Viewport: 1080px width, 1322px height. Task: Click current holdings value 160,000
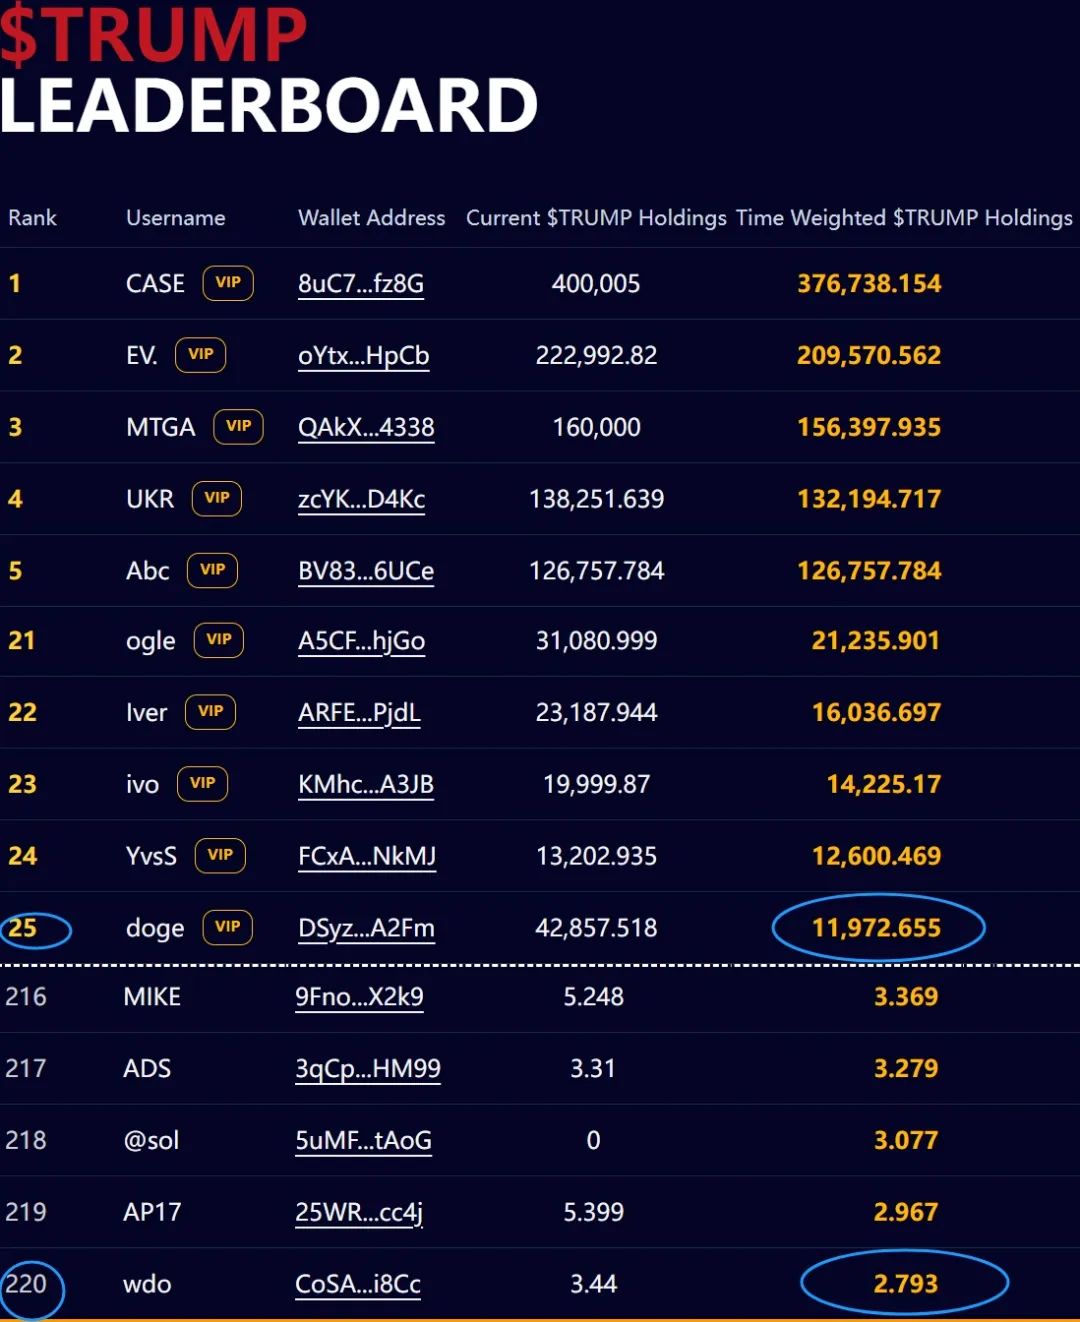(597, 428)
